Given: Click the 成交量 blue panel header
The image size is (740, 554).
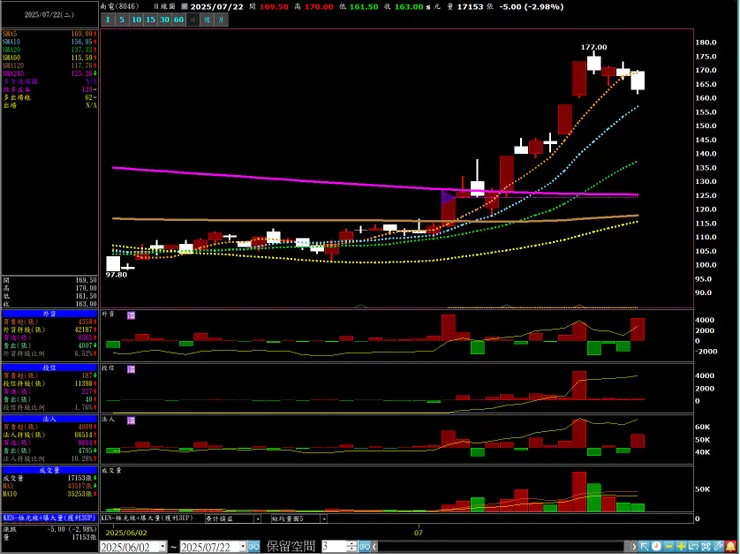Looking at the screenshot, I should coord(50,470).
